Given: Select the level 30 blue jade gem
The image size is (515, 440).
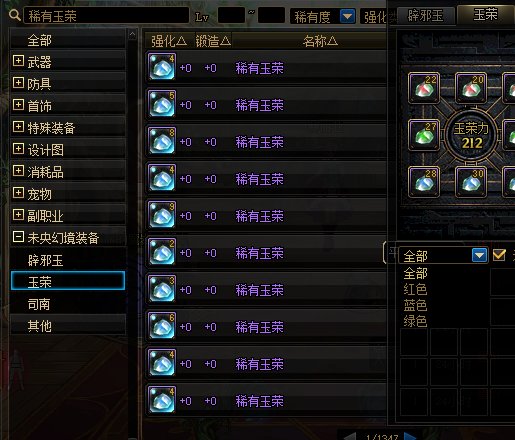Looking at the screenshot, I should [471, 182].
